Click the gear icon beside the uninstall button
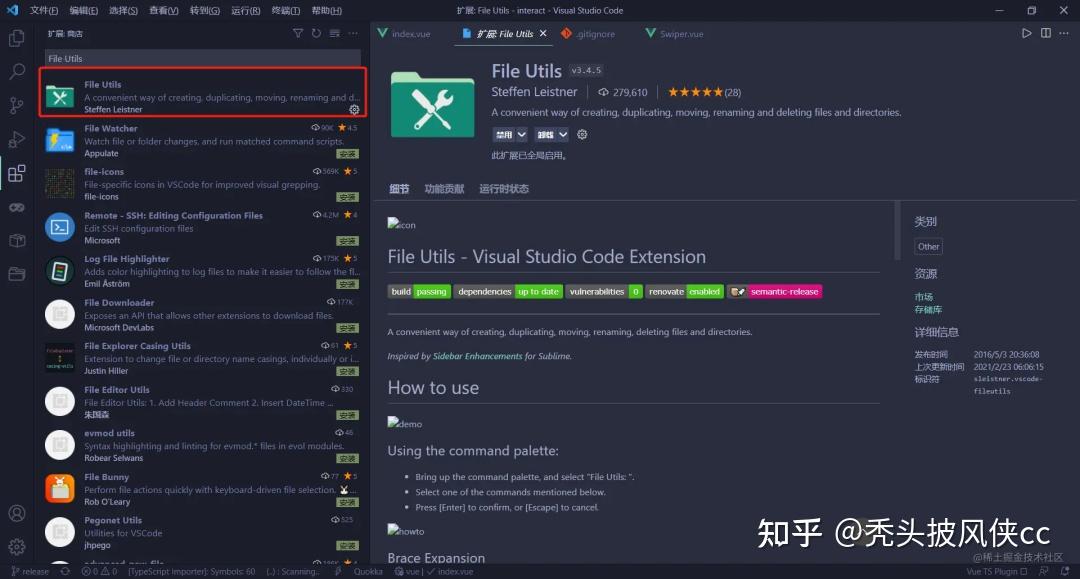The width and height of the screenshot is (1080, 579). click(582, 134)
